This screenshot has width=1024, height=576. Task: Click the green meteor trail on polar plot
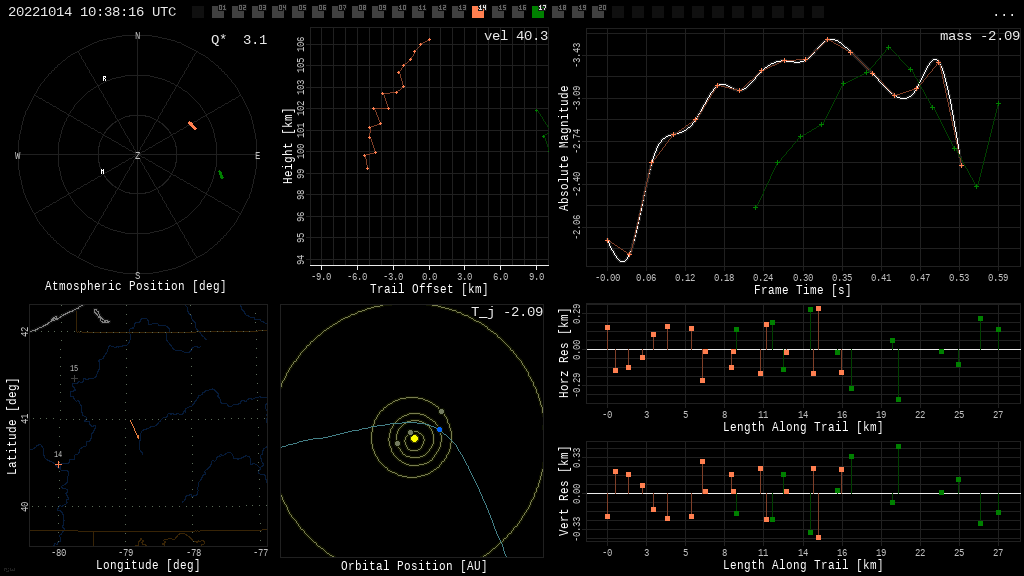coord(221,174)
